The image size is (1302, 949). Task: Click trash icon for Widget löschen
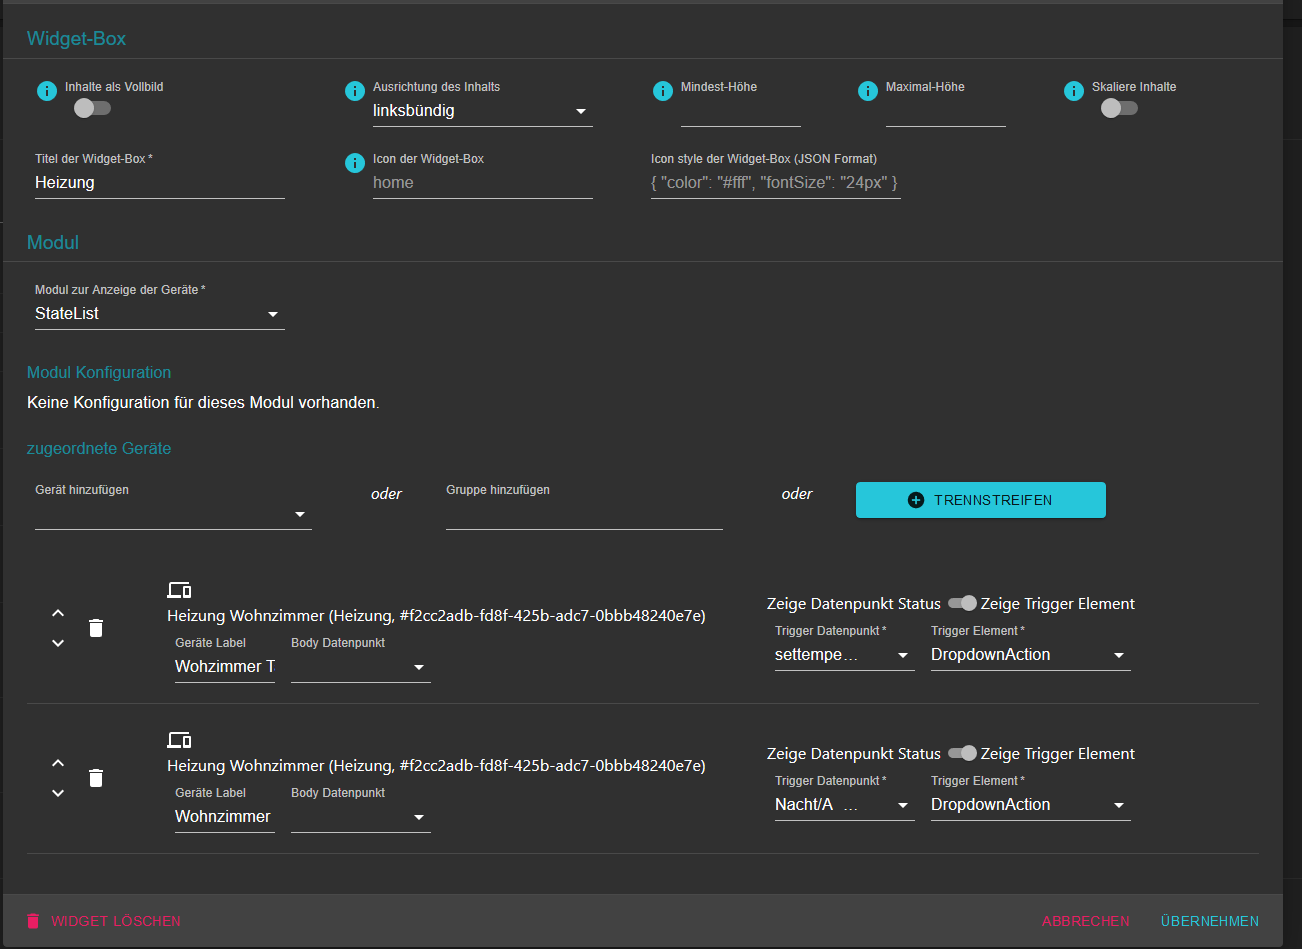click(33, 921)
